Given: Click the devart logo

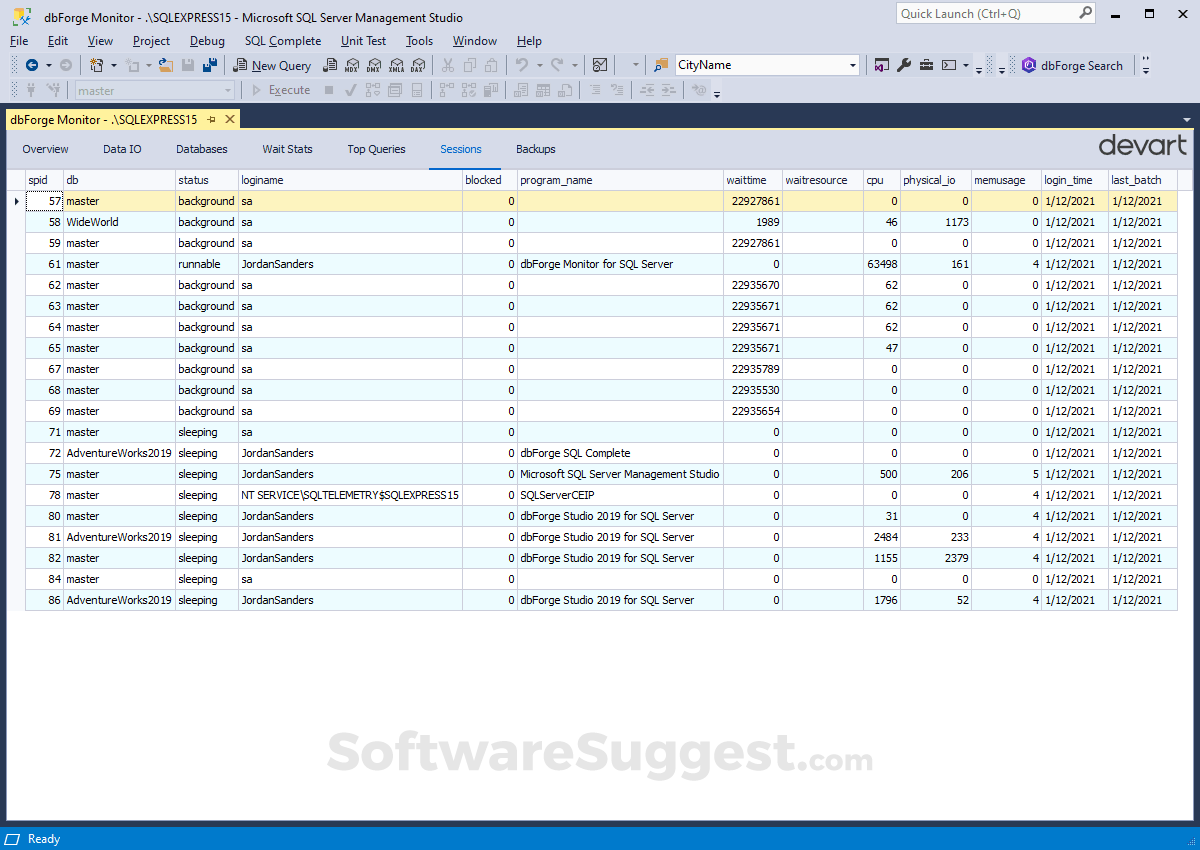Looking at the screenshot, I should (1143, 144).
